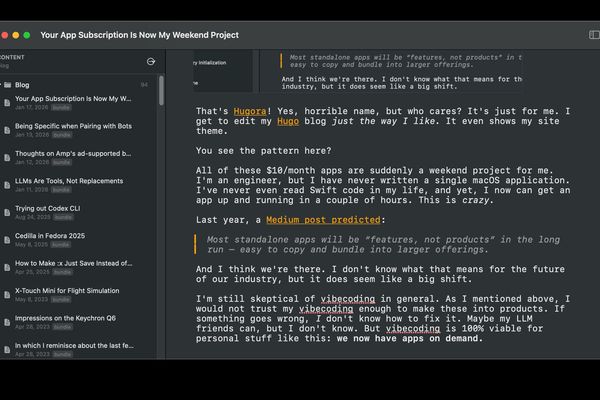Click document icon beside Your App Subscription post

pos(7,103)
